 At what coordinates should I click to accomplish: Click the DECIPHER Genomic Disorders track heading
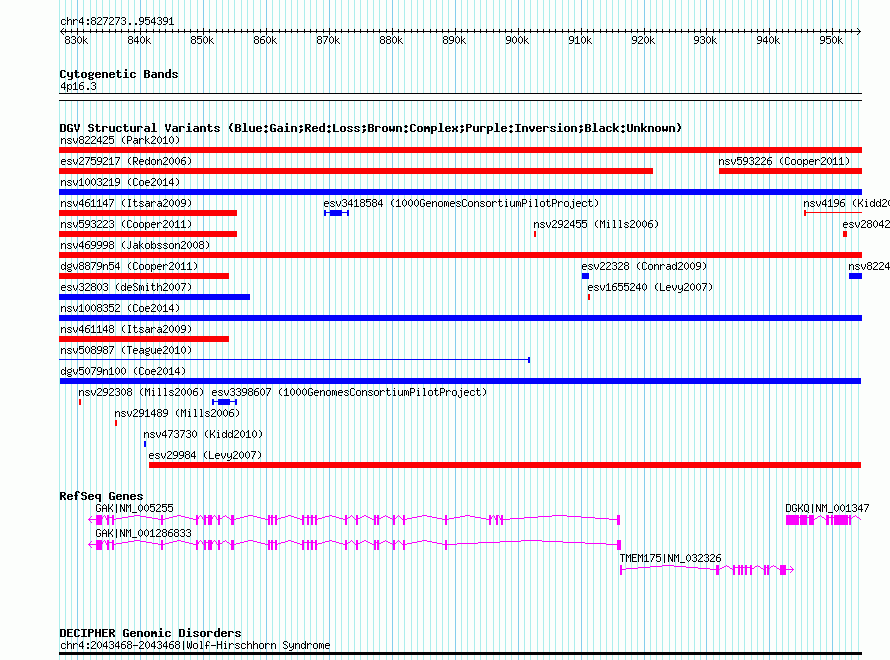pos(150,633)
